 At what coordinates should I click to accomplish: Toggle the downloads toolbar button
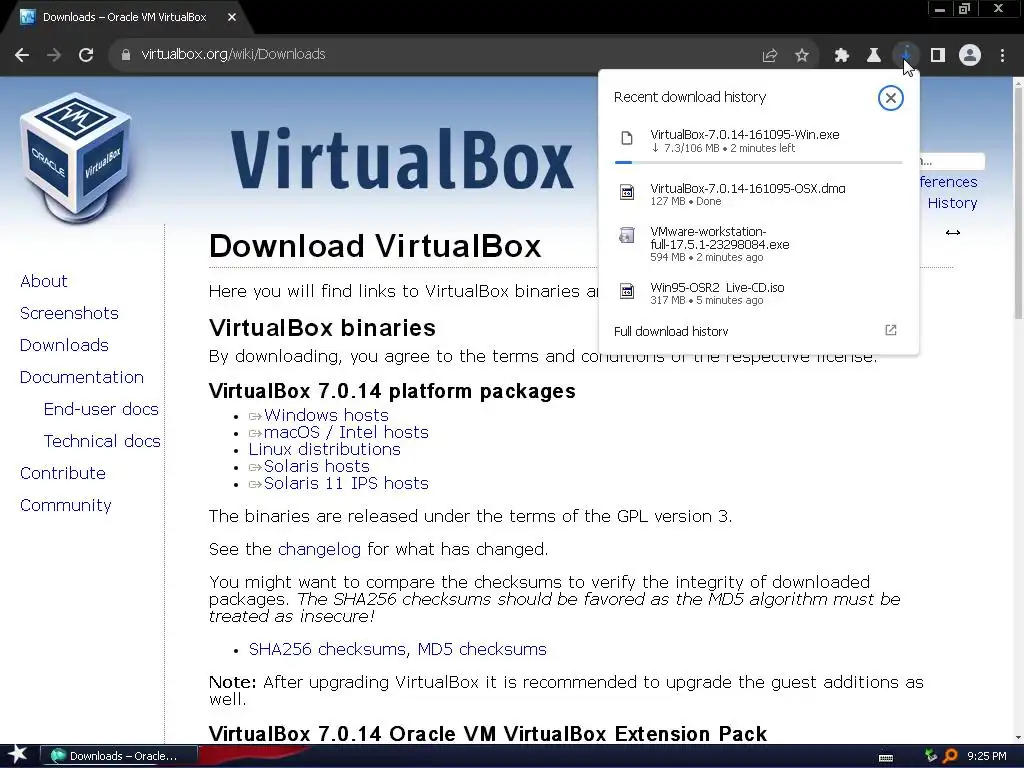(x=906, y=56)
